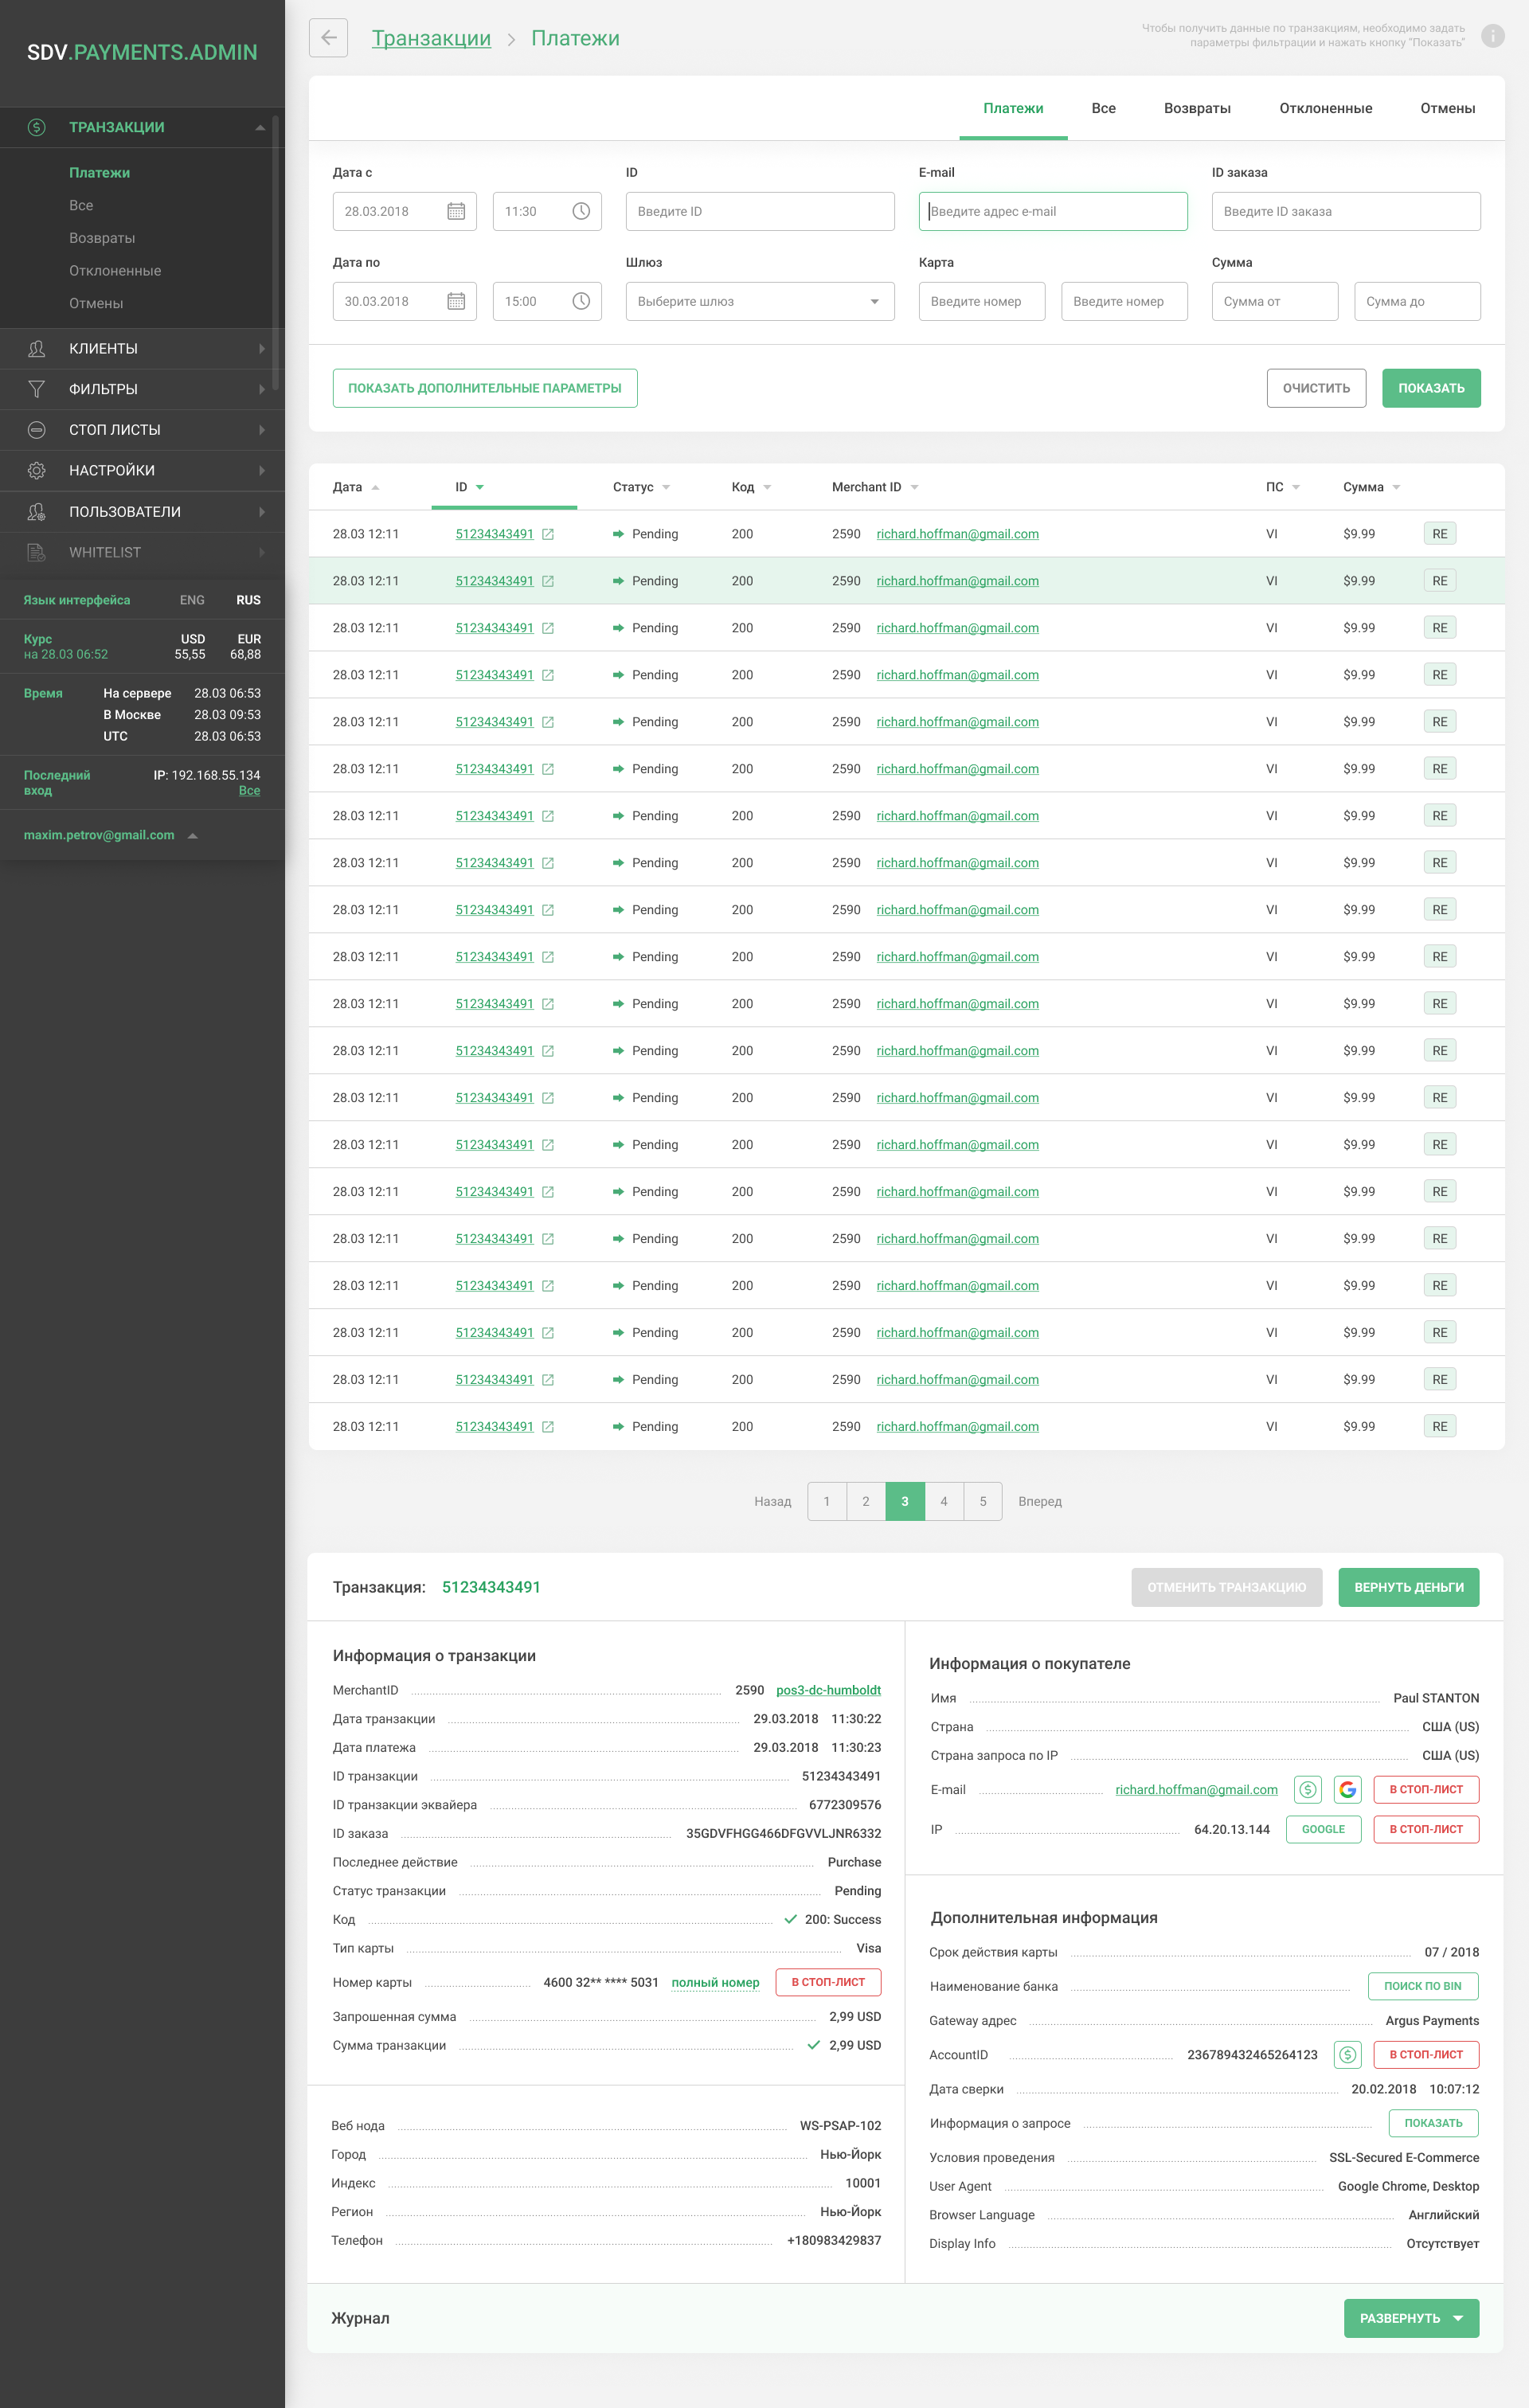1529x2408 pixels.
Task: Open the 'Выберите шлюз' gateway dropdown
Action: pyautogui.click(x=759, y=301)
